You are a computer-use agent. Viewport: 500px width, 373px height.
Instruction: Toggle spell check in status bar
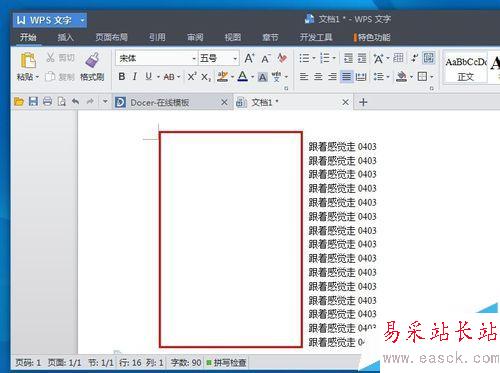[226, 362]
